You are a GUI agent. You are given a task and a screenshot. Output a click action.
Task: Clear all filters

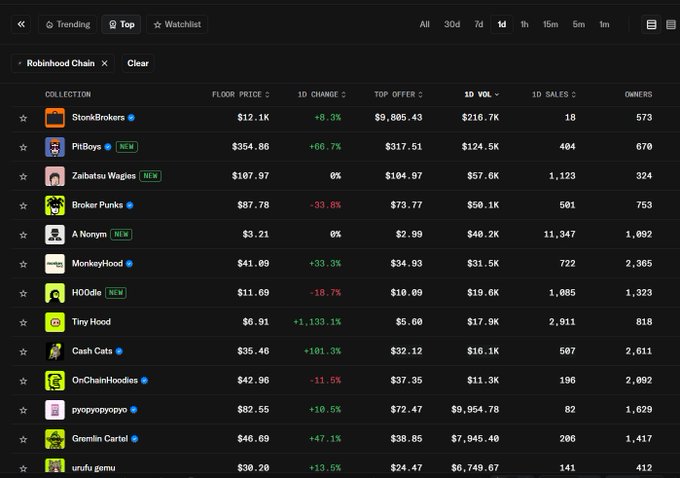click(x=138, y=63)
